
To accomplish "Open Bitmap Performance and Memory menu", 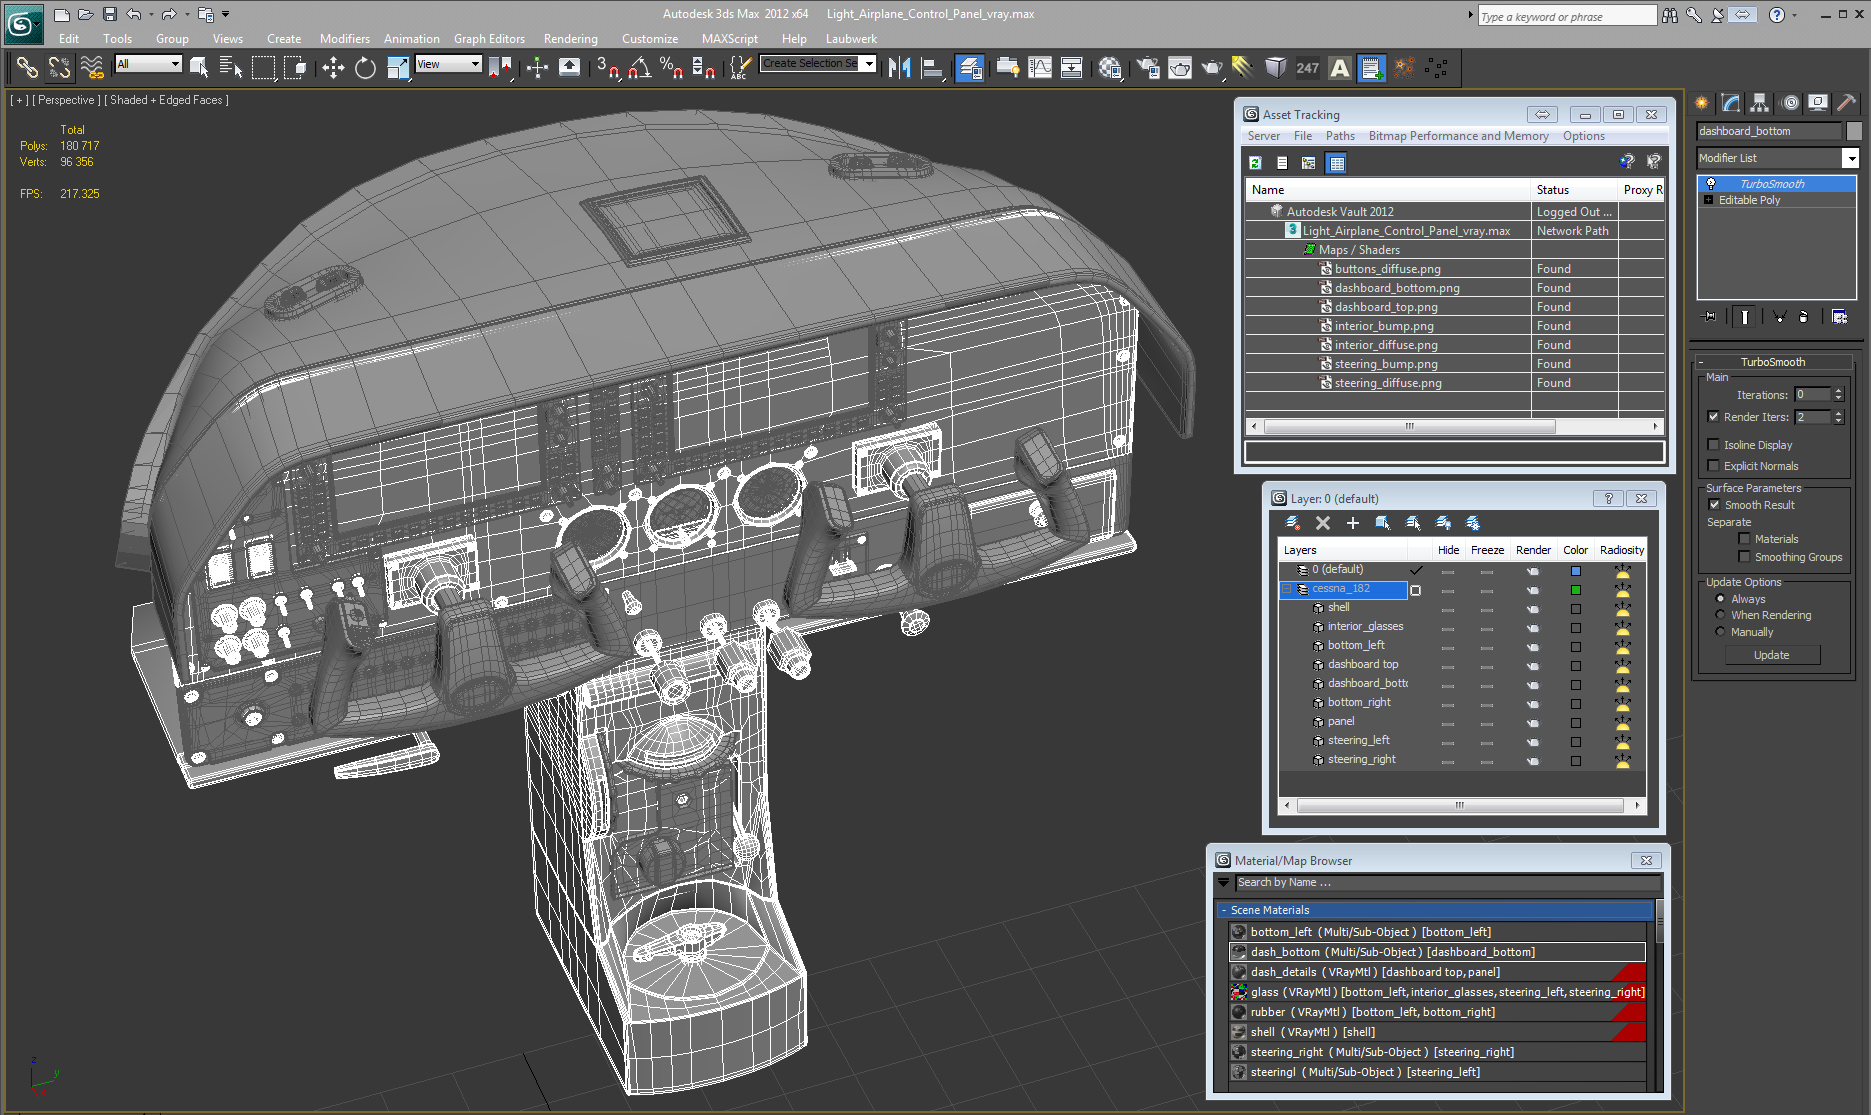I will pyautogui.click(x=1458, y=136).
